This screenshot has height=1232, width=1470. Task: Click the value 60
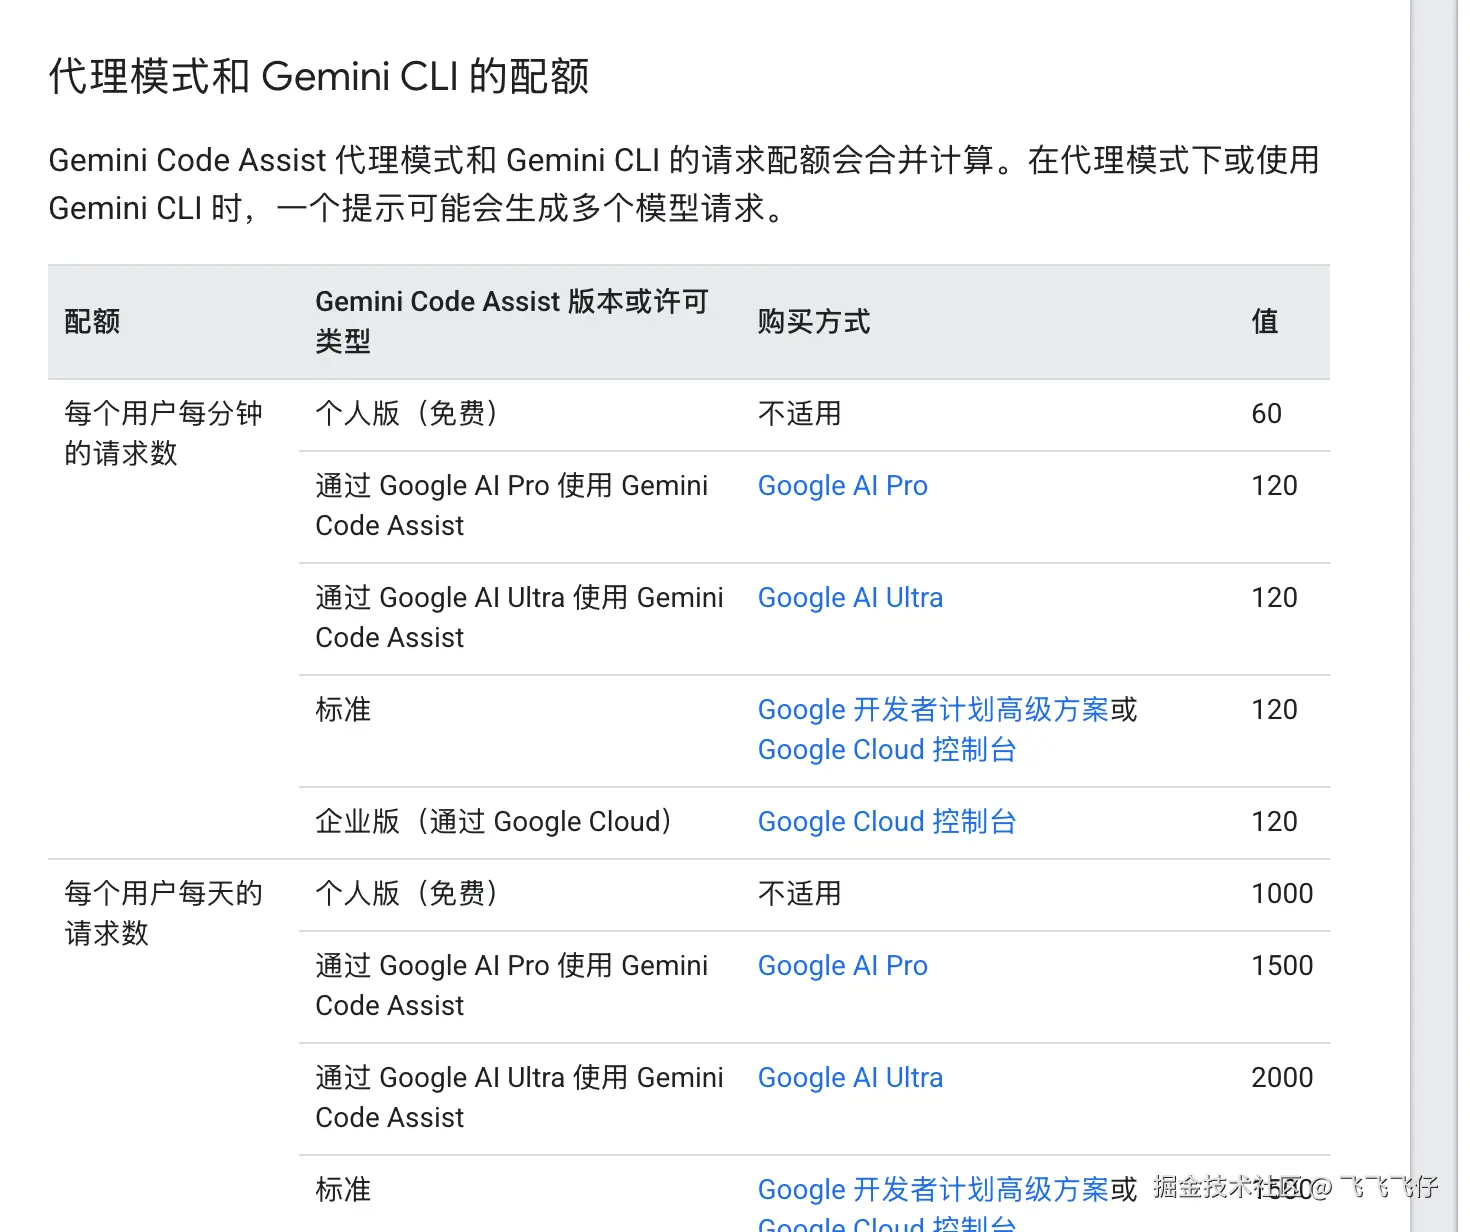1266,414
